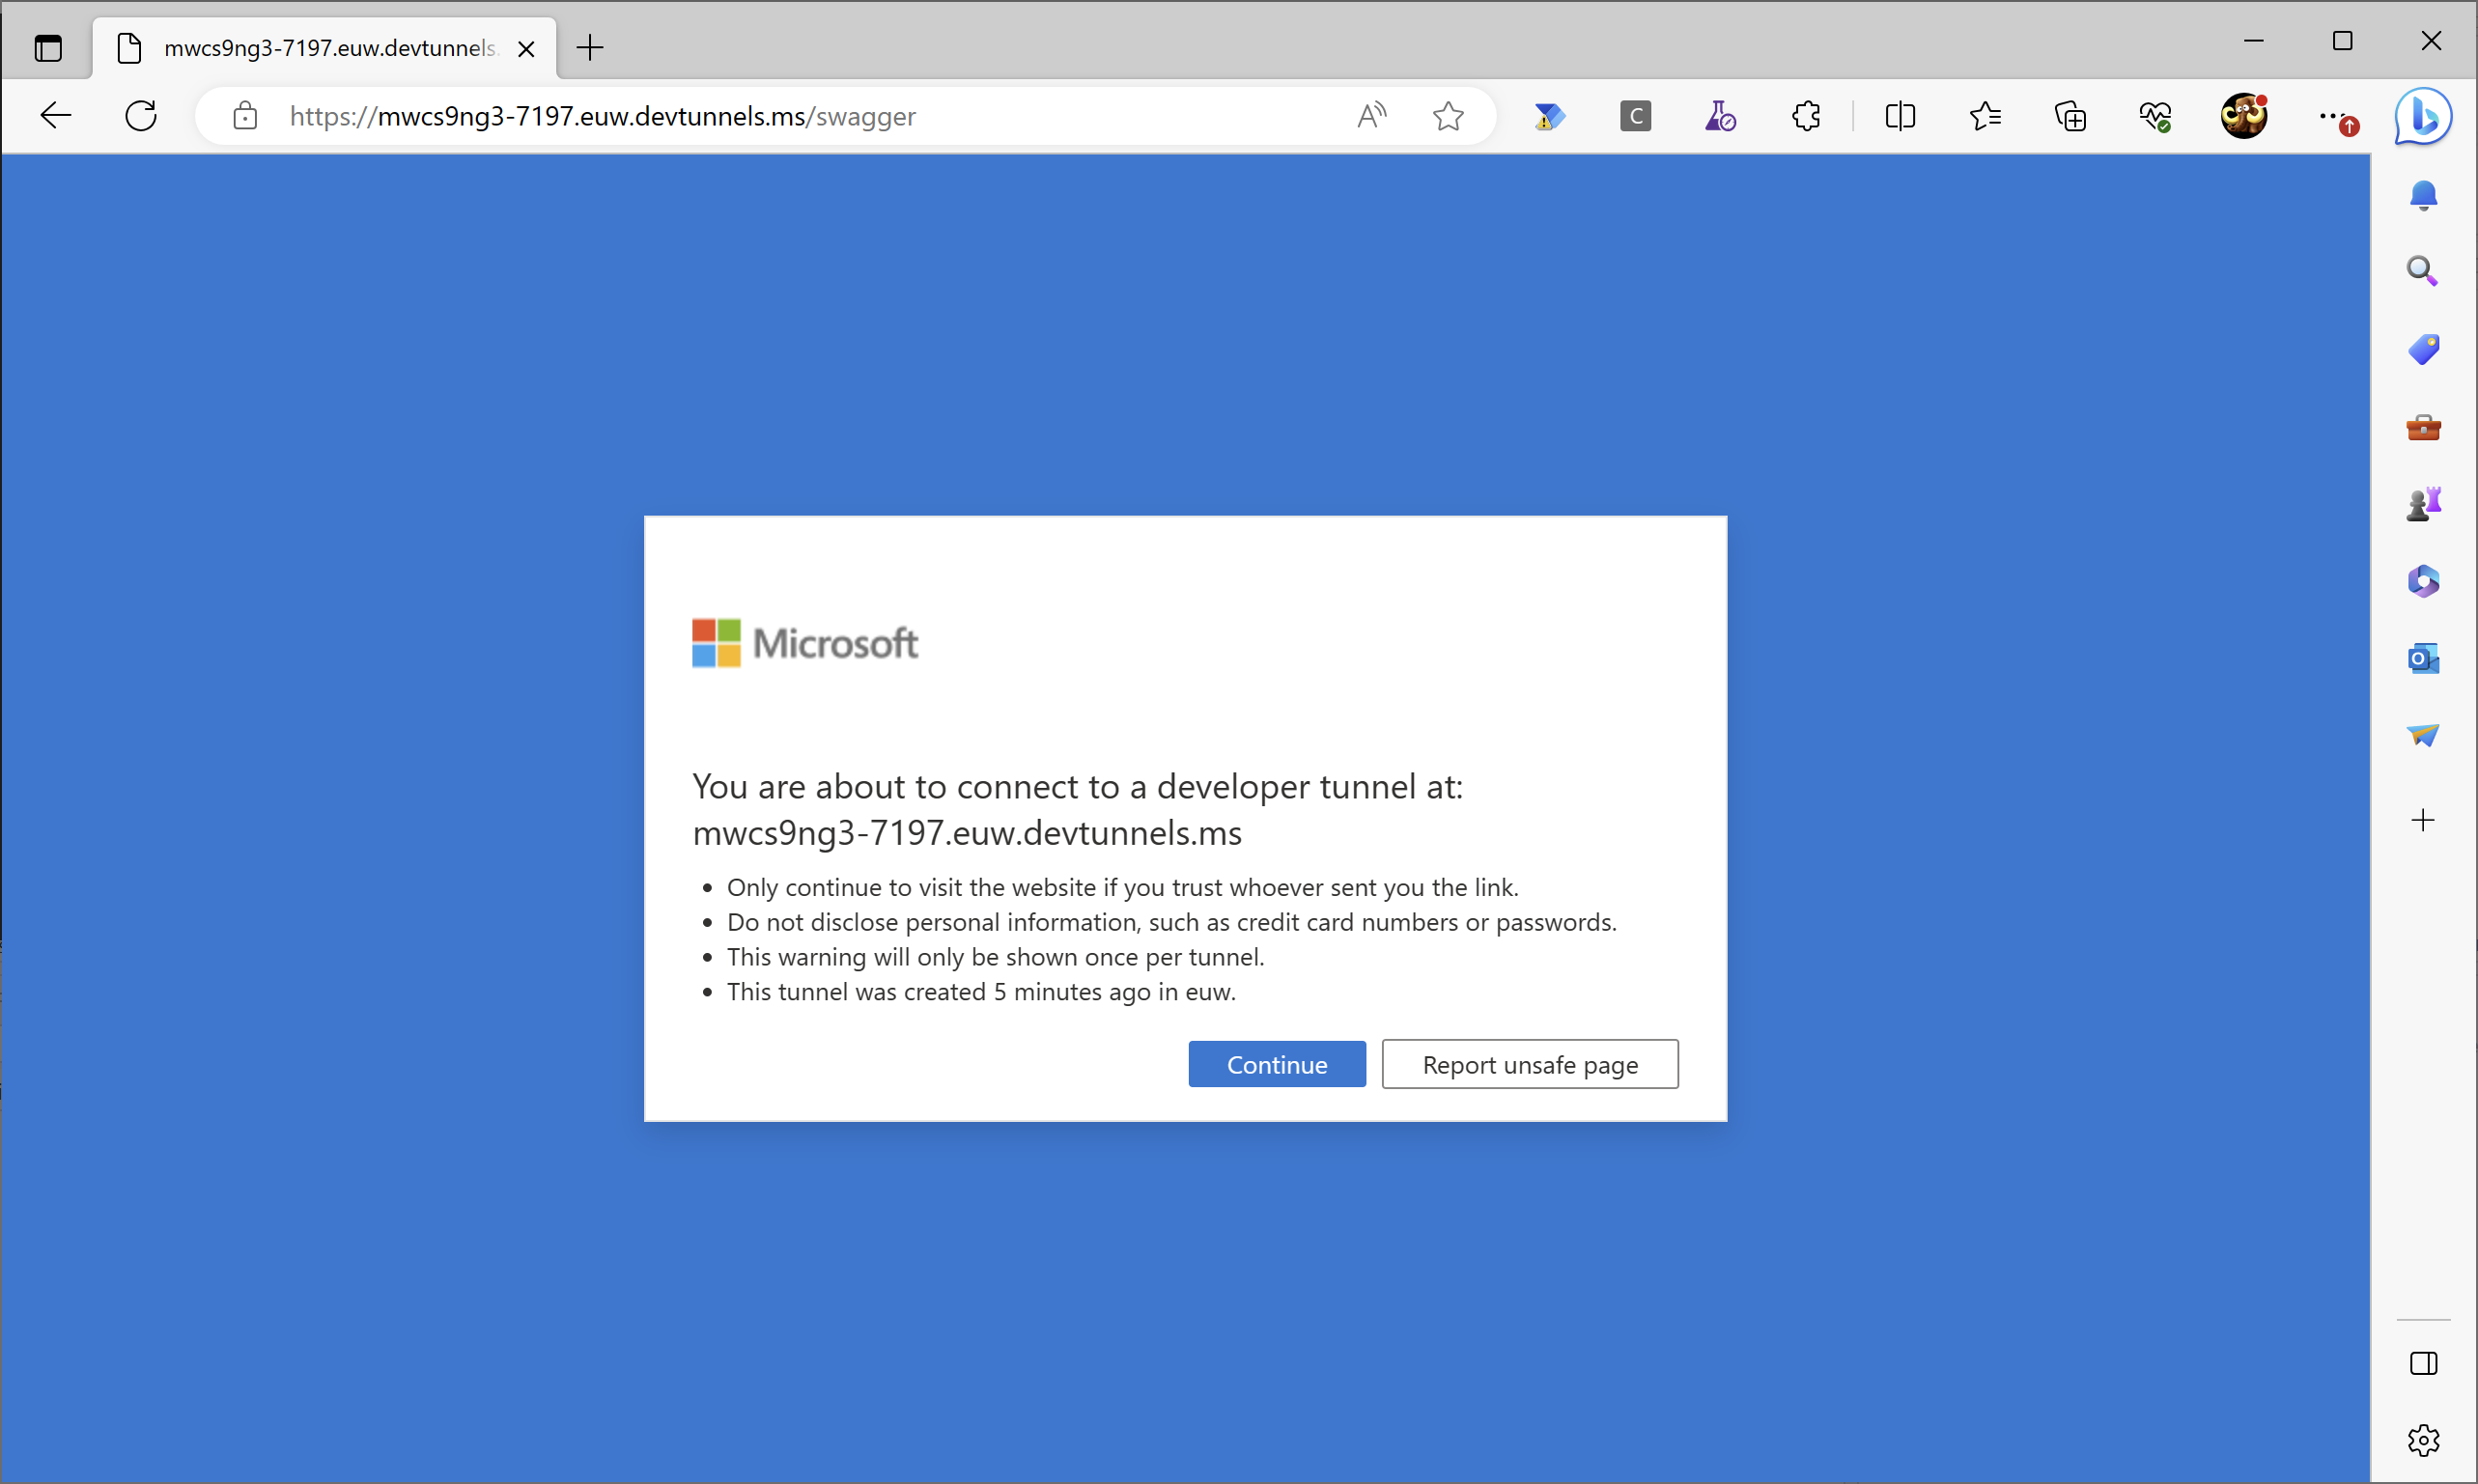Open Settings and more menu
The height and width of the screenshot is (1484, 2478).
(2330, 116)
